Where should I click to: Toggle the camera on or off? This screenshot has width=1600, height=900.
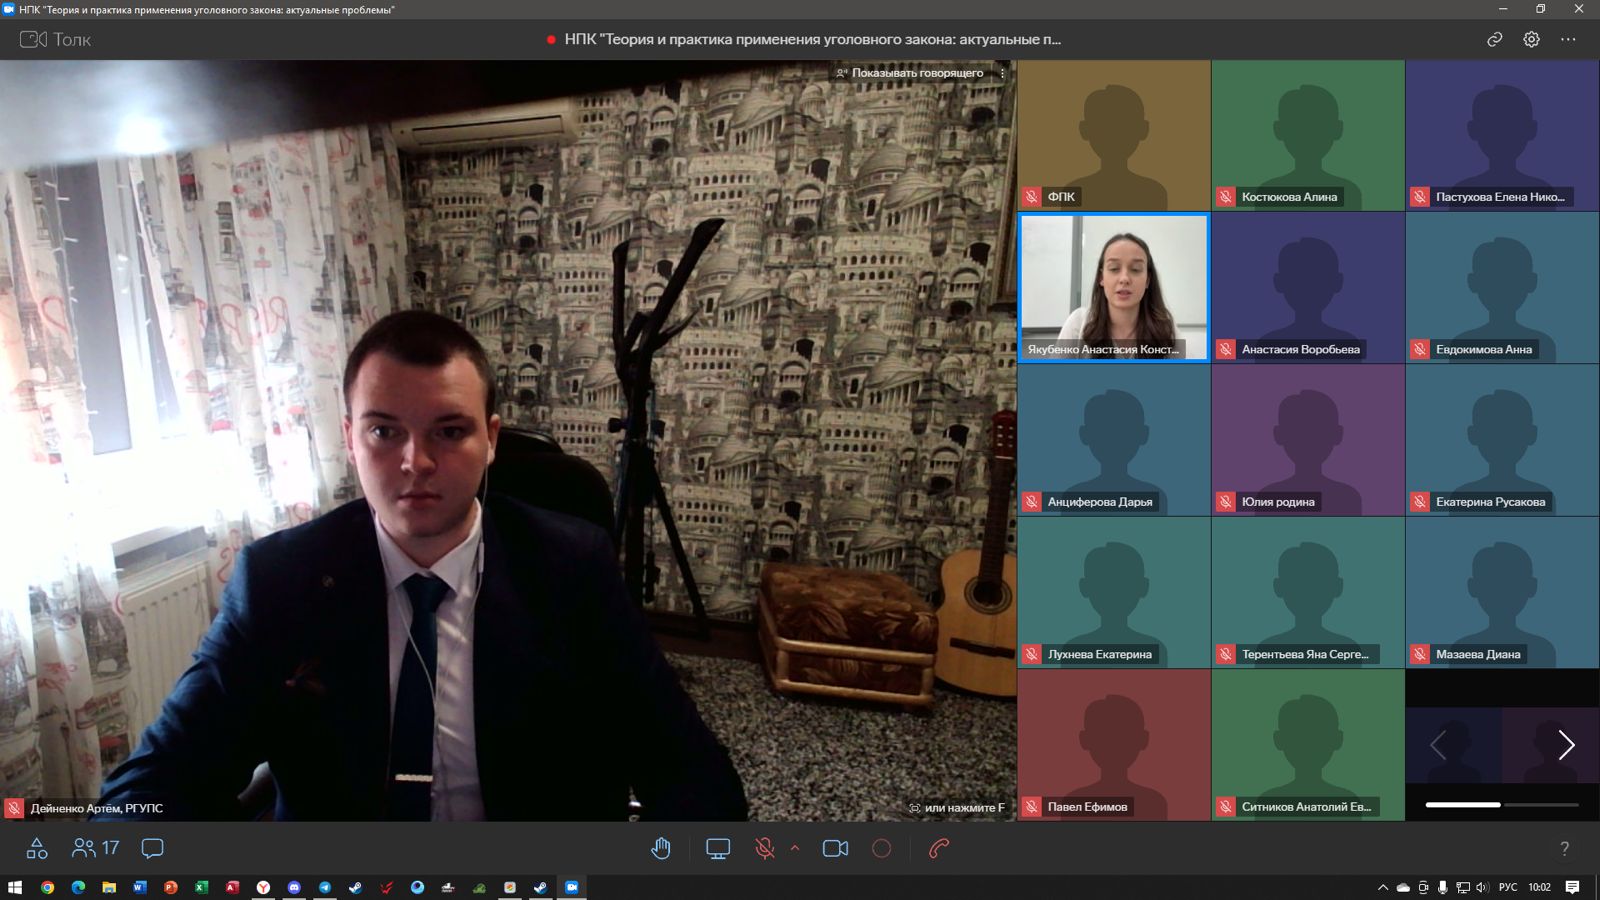(835, 849)
